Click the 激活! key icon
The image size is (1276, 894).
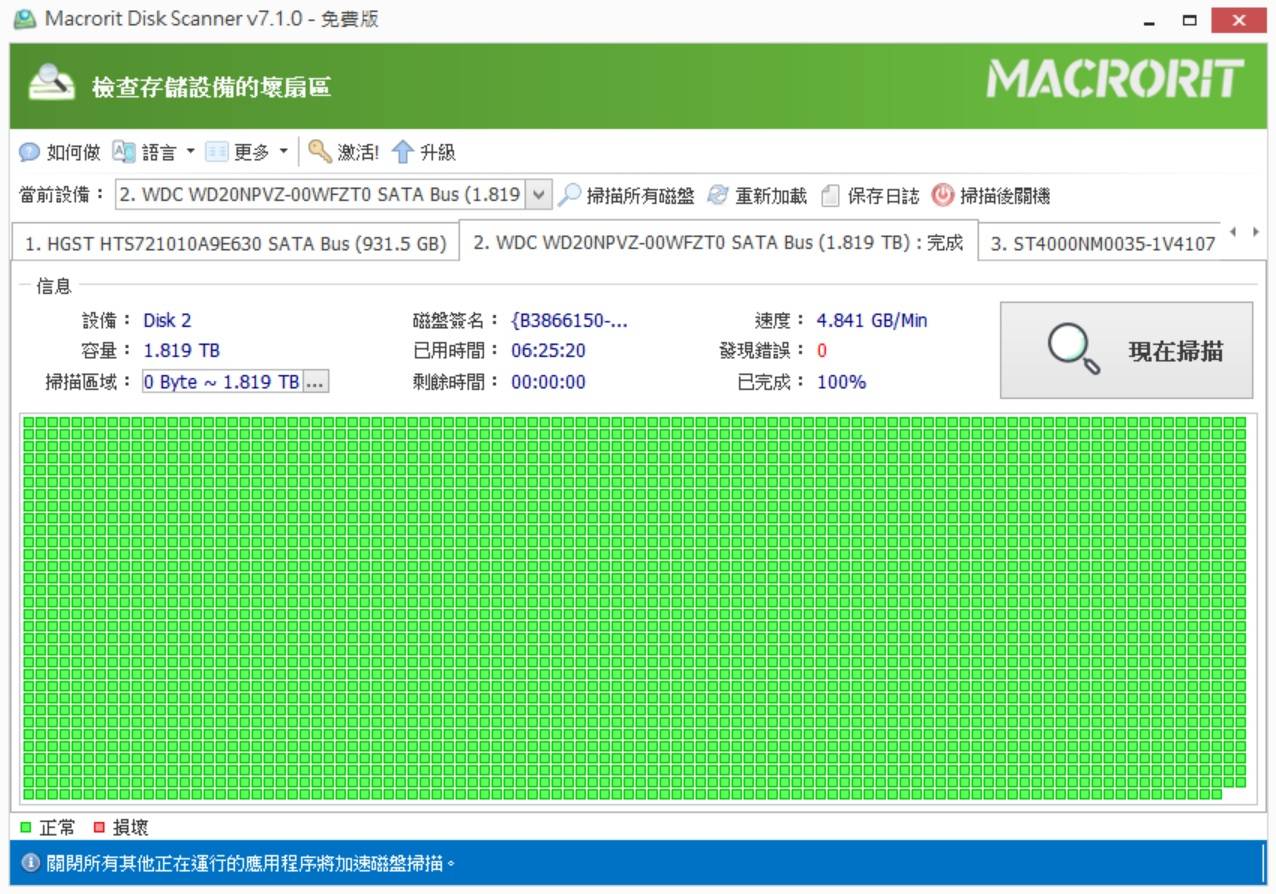320,152
